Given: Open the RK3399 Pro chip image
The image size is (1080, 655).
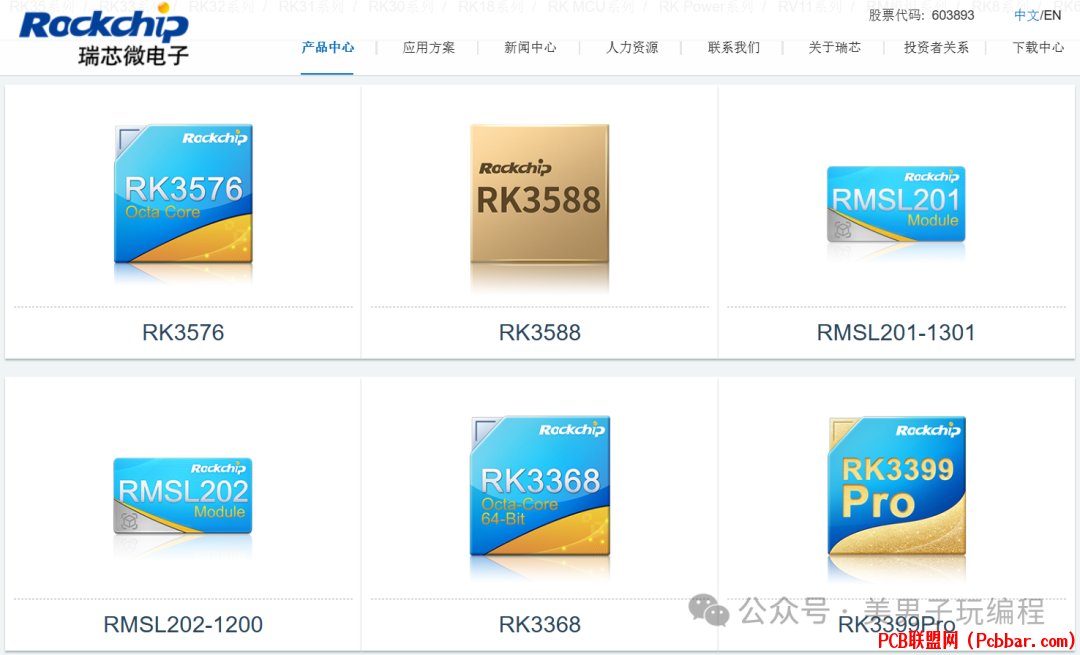Looking at the screenshot, I should tap(896, 486).
